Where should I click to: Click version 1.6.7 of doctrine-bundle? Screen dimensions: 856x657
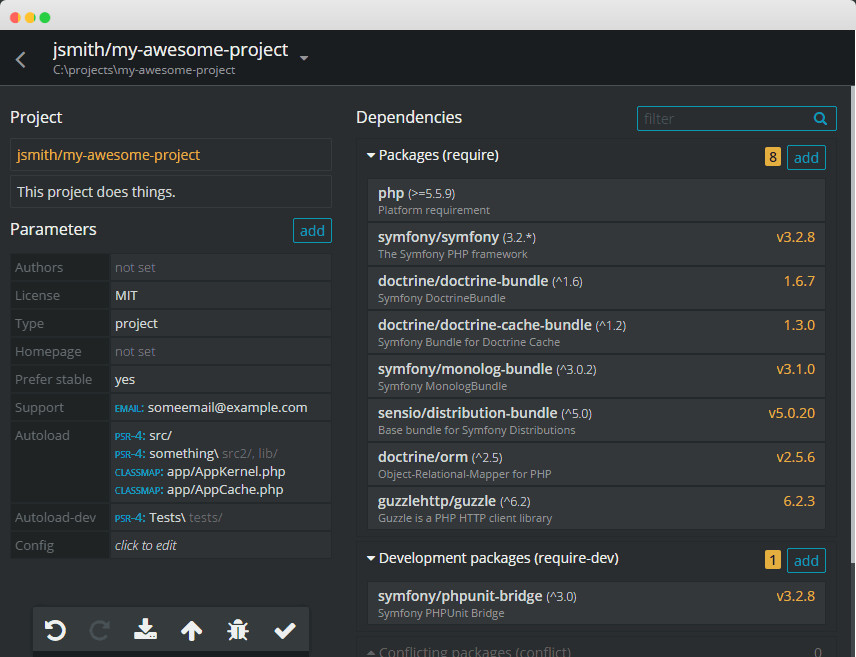click(x=799, y=281)
